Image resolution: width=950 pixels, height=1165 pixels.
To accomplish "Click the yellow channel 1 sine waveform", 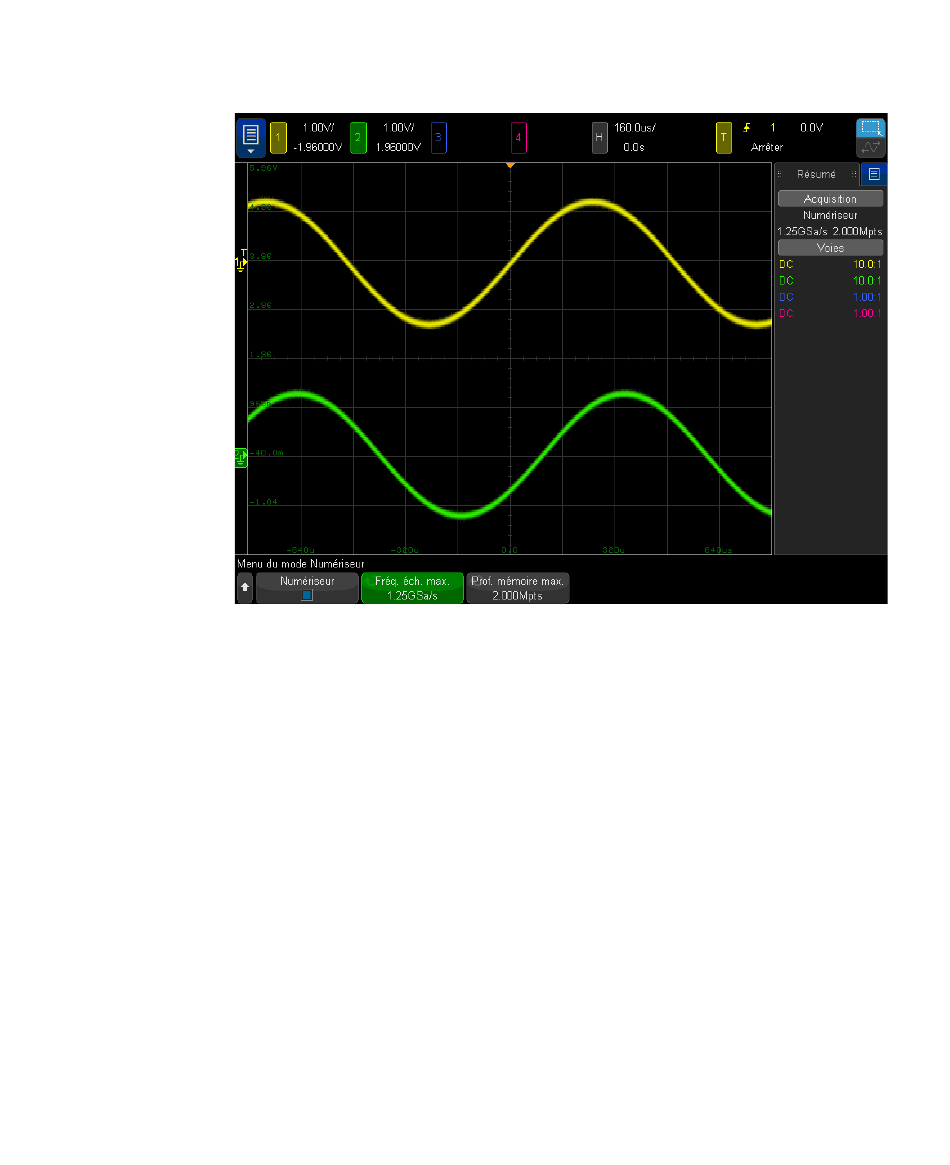I will click(510, 264).
